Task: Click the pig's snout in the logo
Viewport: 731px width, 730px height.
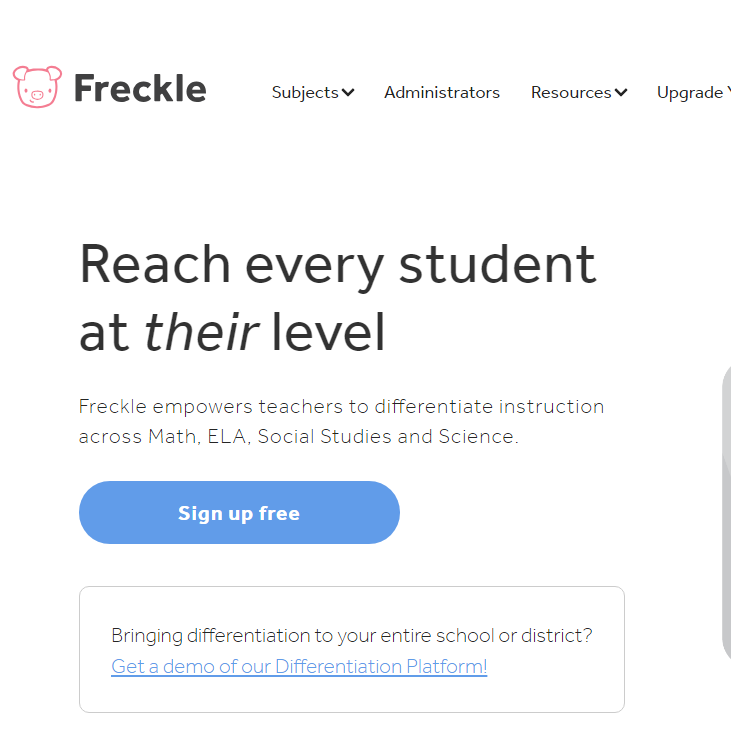Action: 37,96
